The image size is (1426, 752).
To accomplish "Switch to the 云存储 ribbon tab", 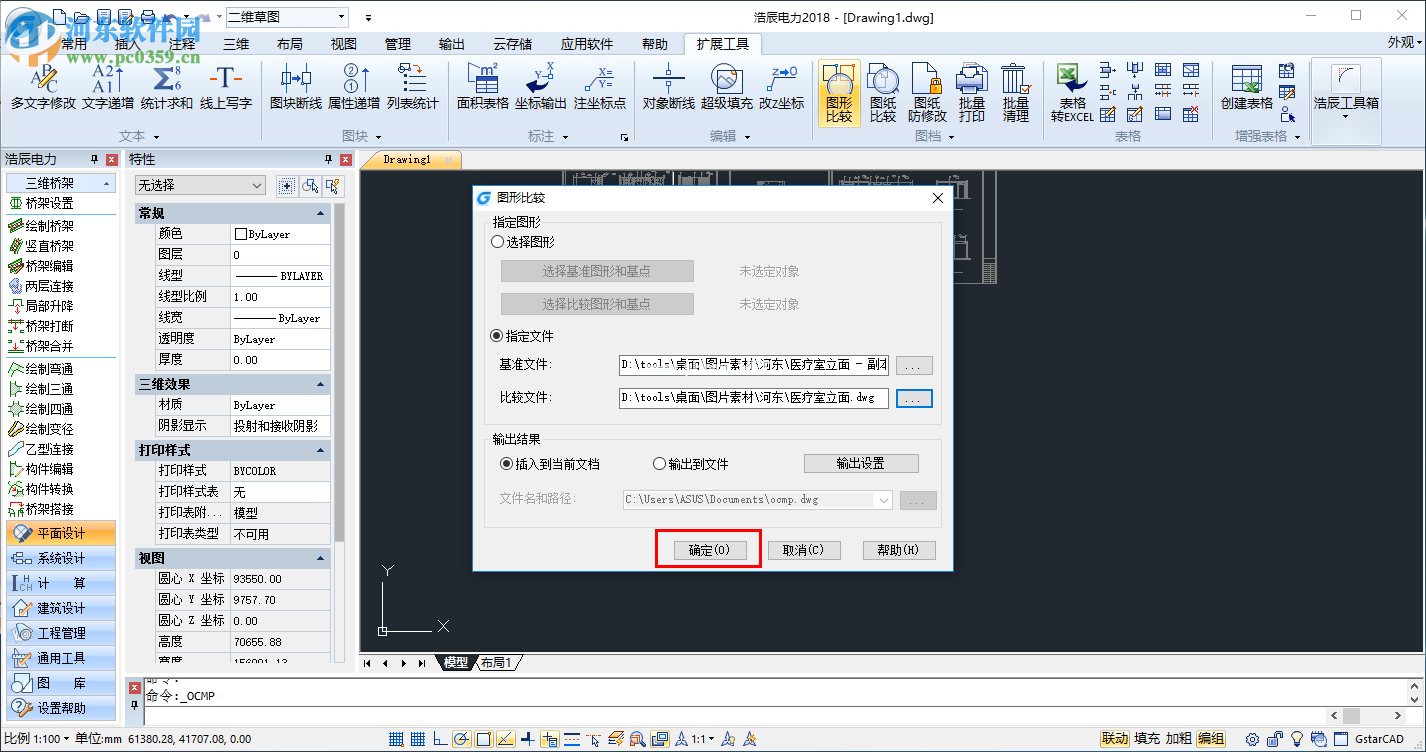I will point(513,44).
